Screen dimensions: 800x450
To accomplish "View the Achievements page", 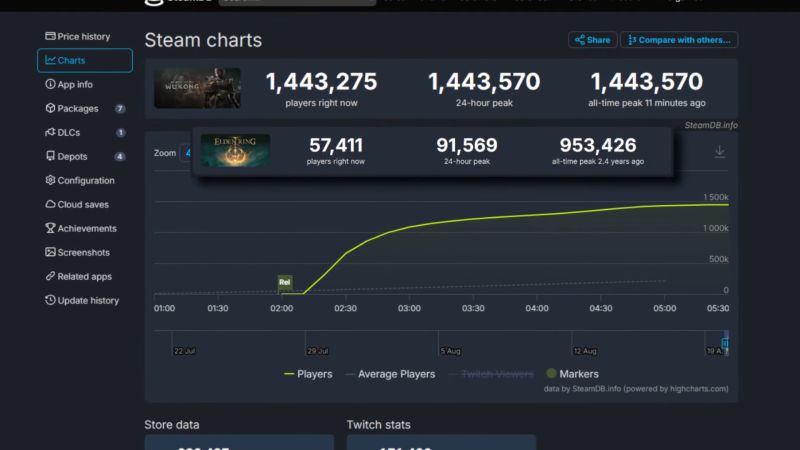I will (x=81, y=228).
